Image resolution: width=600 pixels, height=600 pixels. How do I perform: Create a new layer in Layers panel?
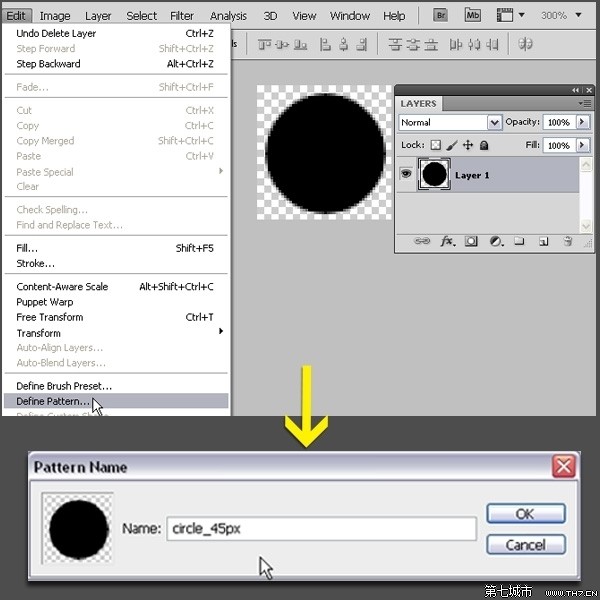[543, 241]
